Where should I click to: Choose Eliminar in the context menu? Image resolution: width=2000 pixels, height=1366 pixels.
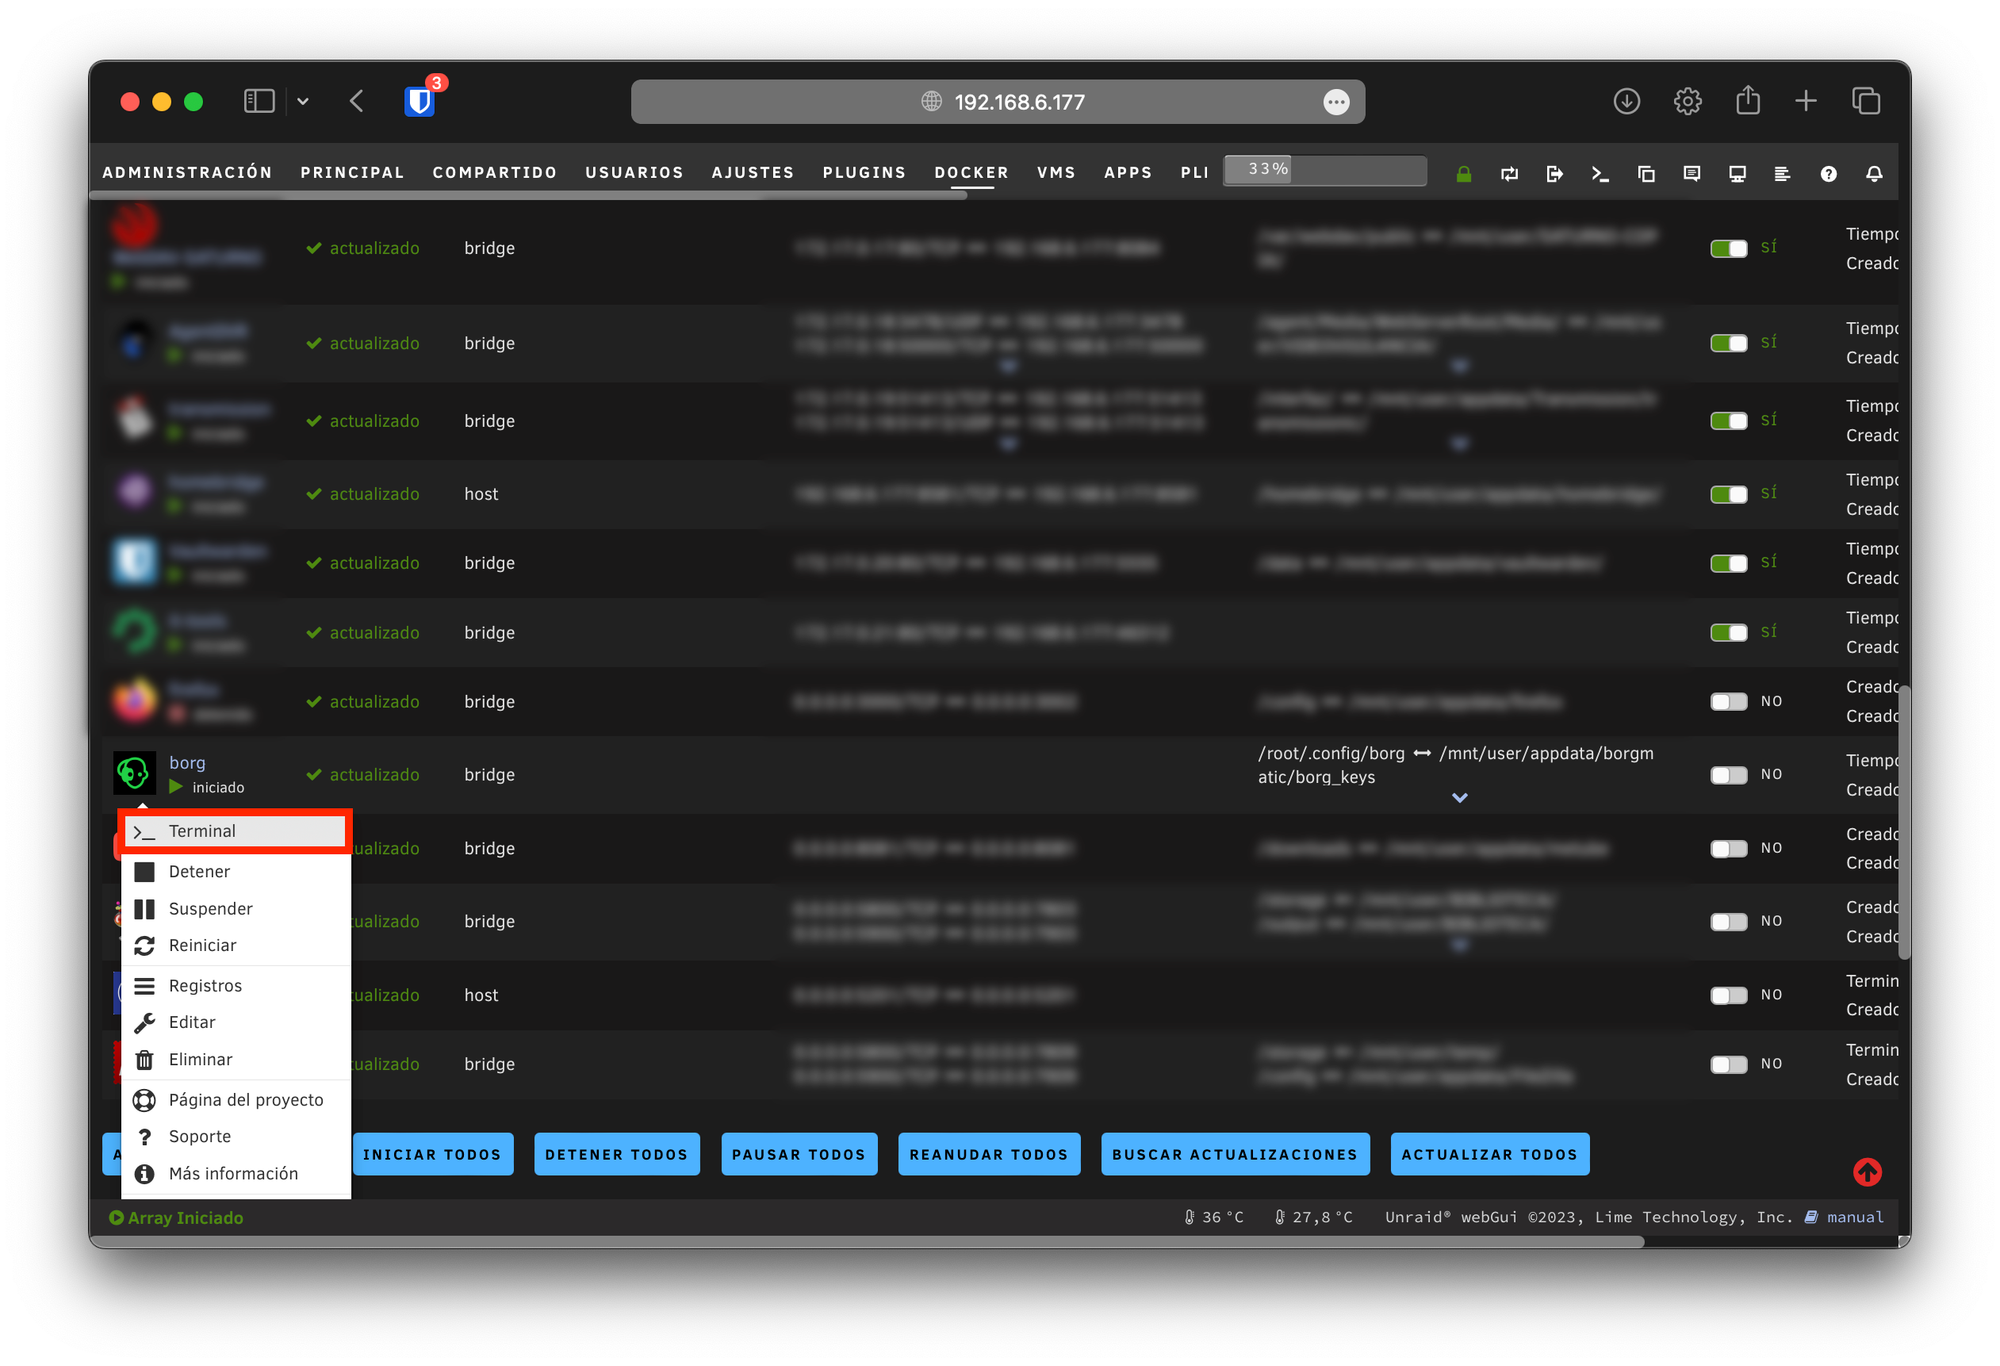[236, 1059]
